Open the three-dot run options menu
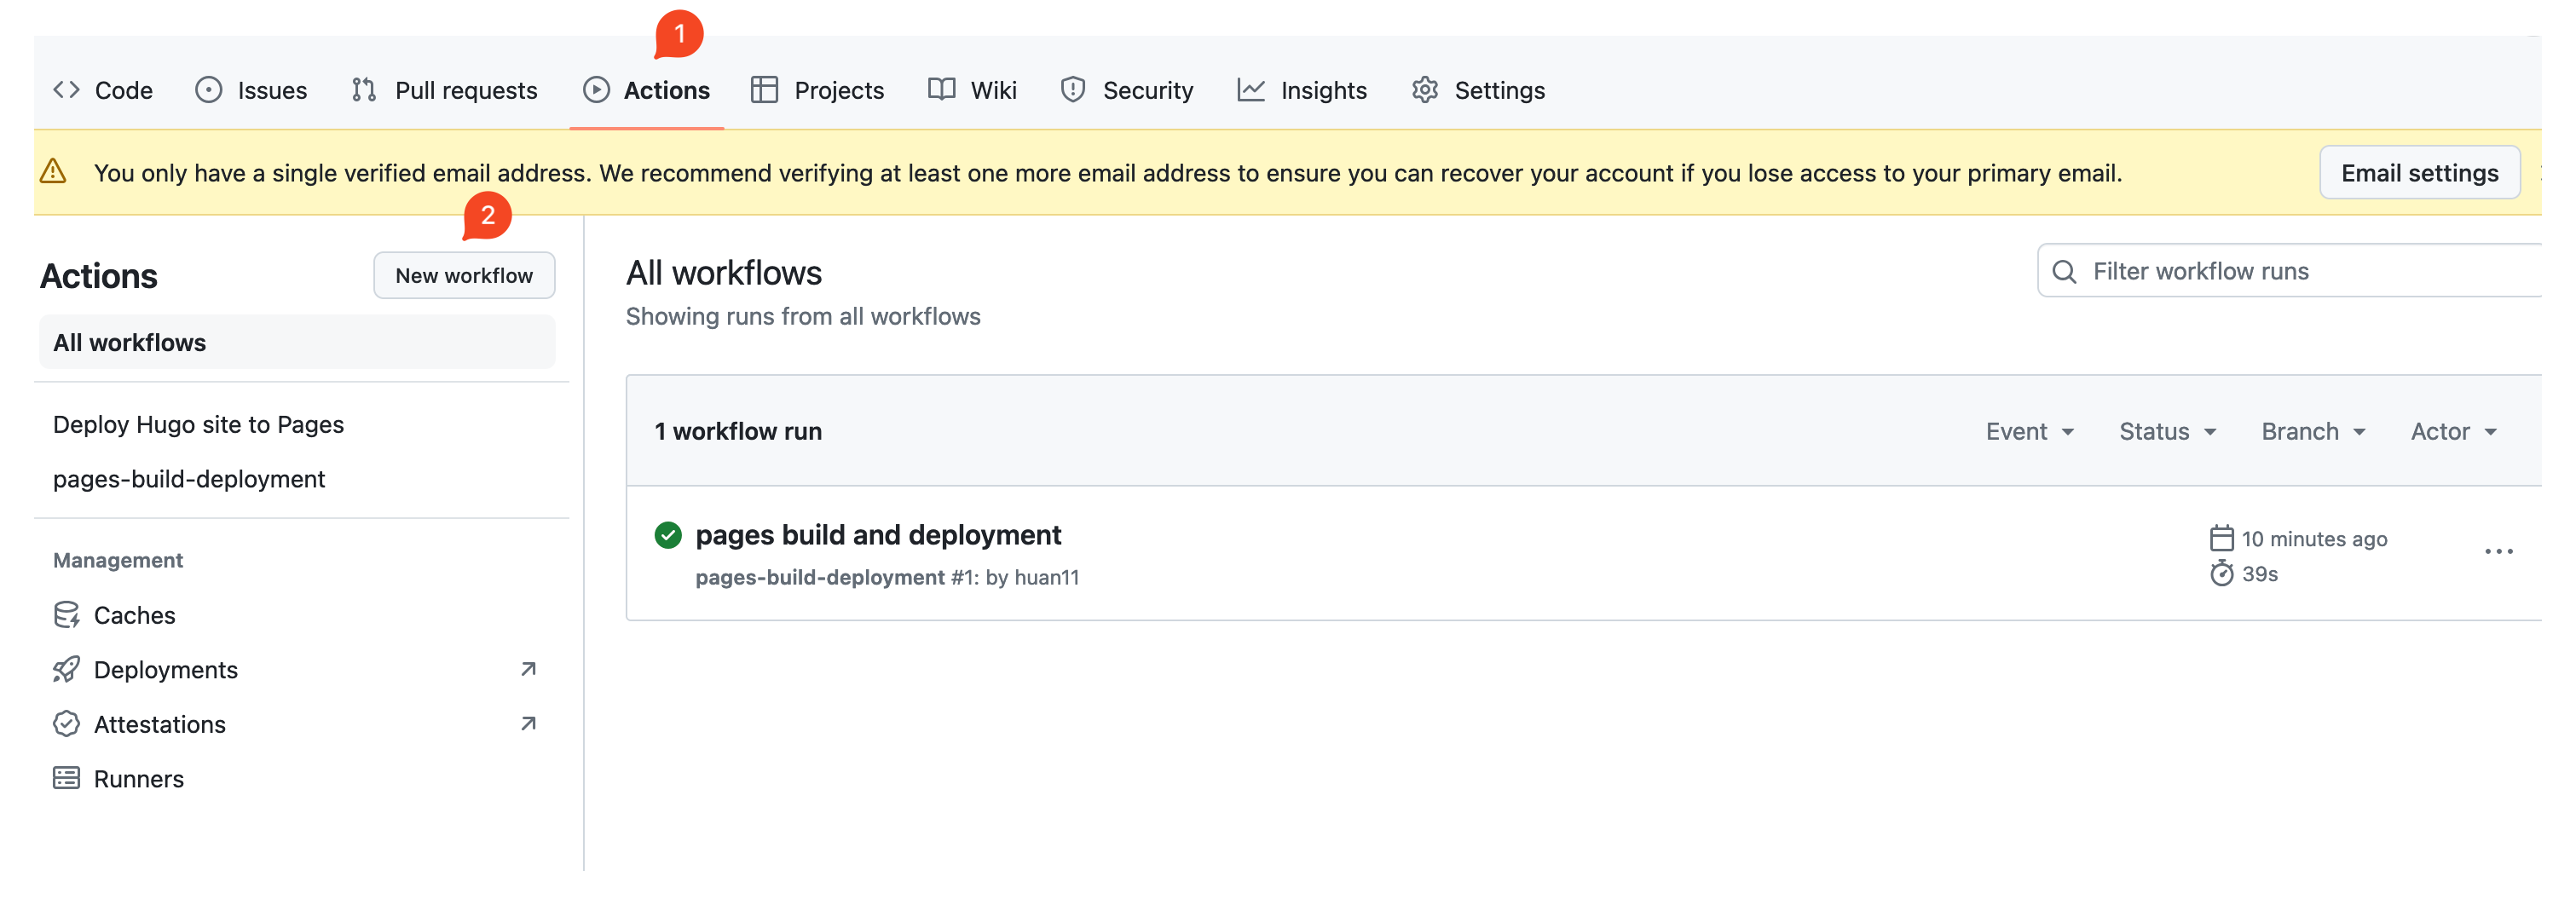This screenshot has width=2576, height=905. pyautogui.click(x=2498, y=551)
